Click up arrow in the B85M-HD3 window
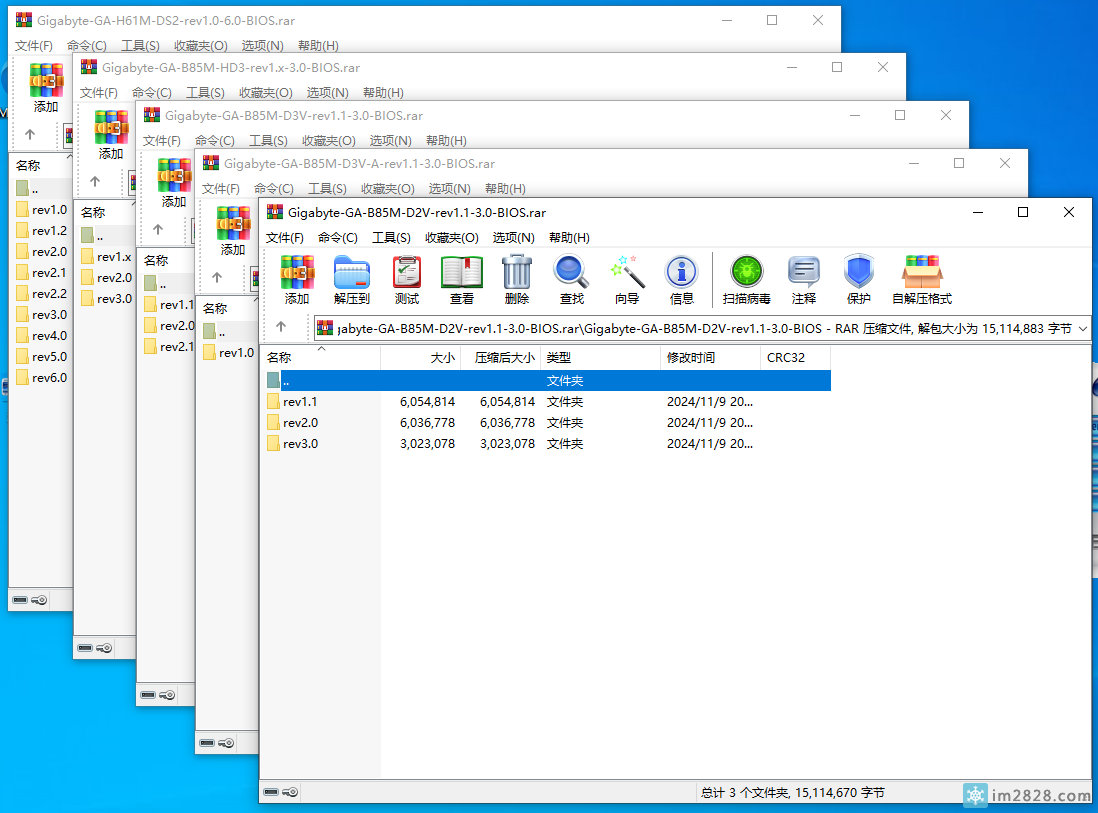Image resolution: width=1098 pixels, height=813 pixels. tap(95, 182)
